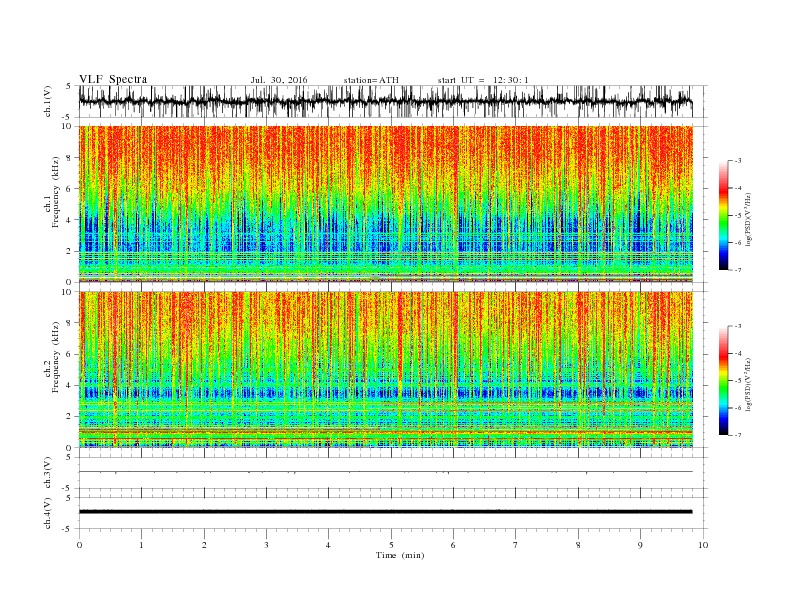Click the "-5" tick on ch.2 color bar
Viewport: 792px width, 612px height.
coord(738,380)
